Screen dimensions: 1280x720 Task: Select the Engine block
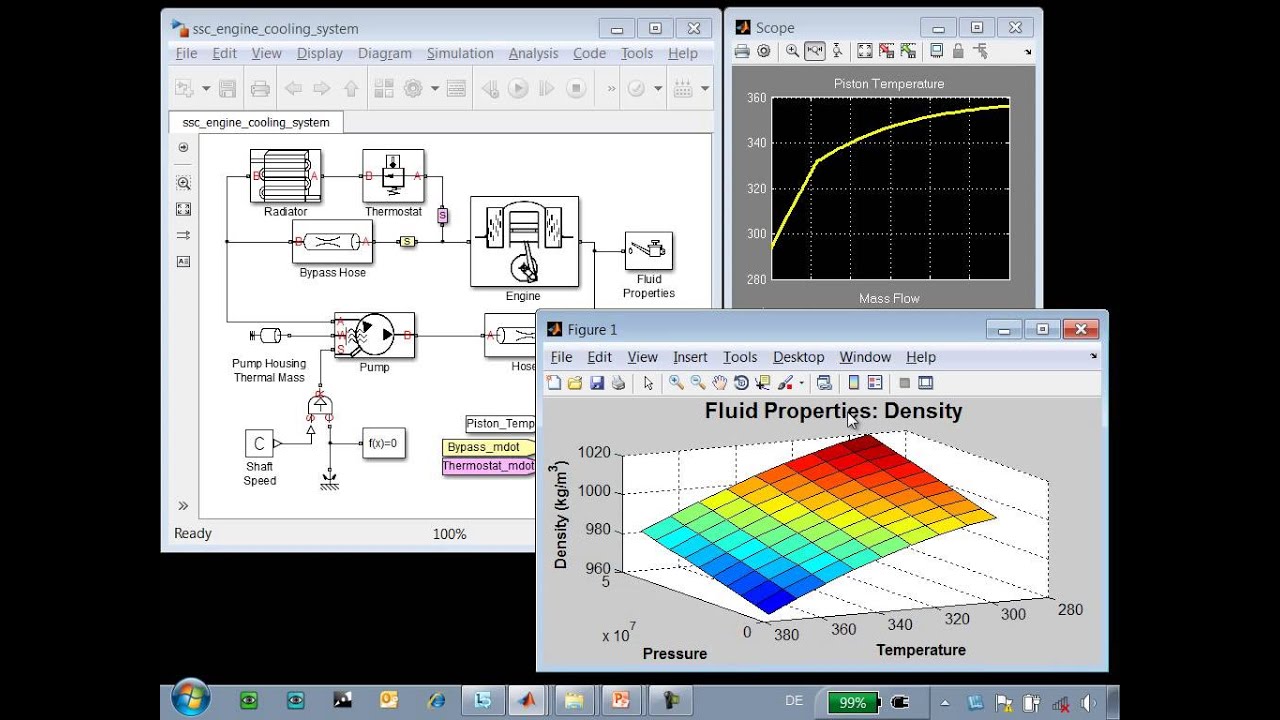click(524, 242)
